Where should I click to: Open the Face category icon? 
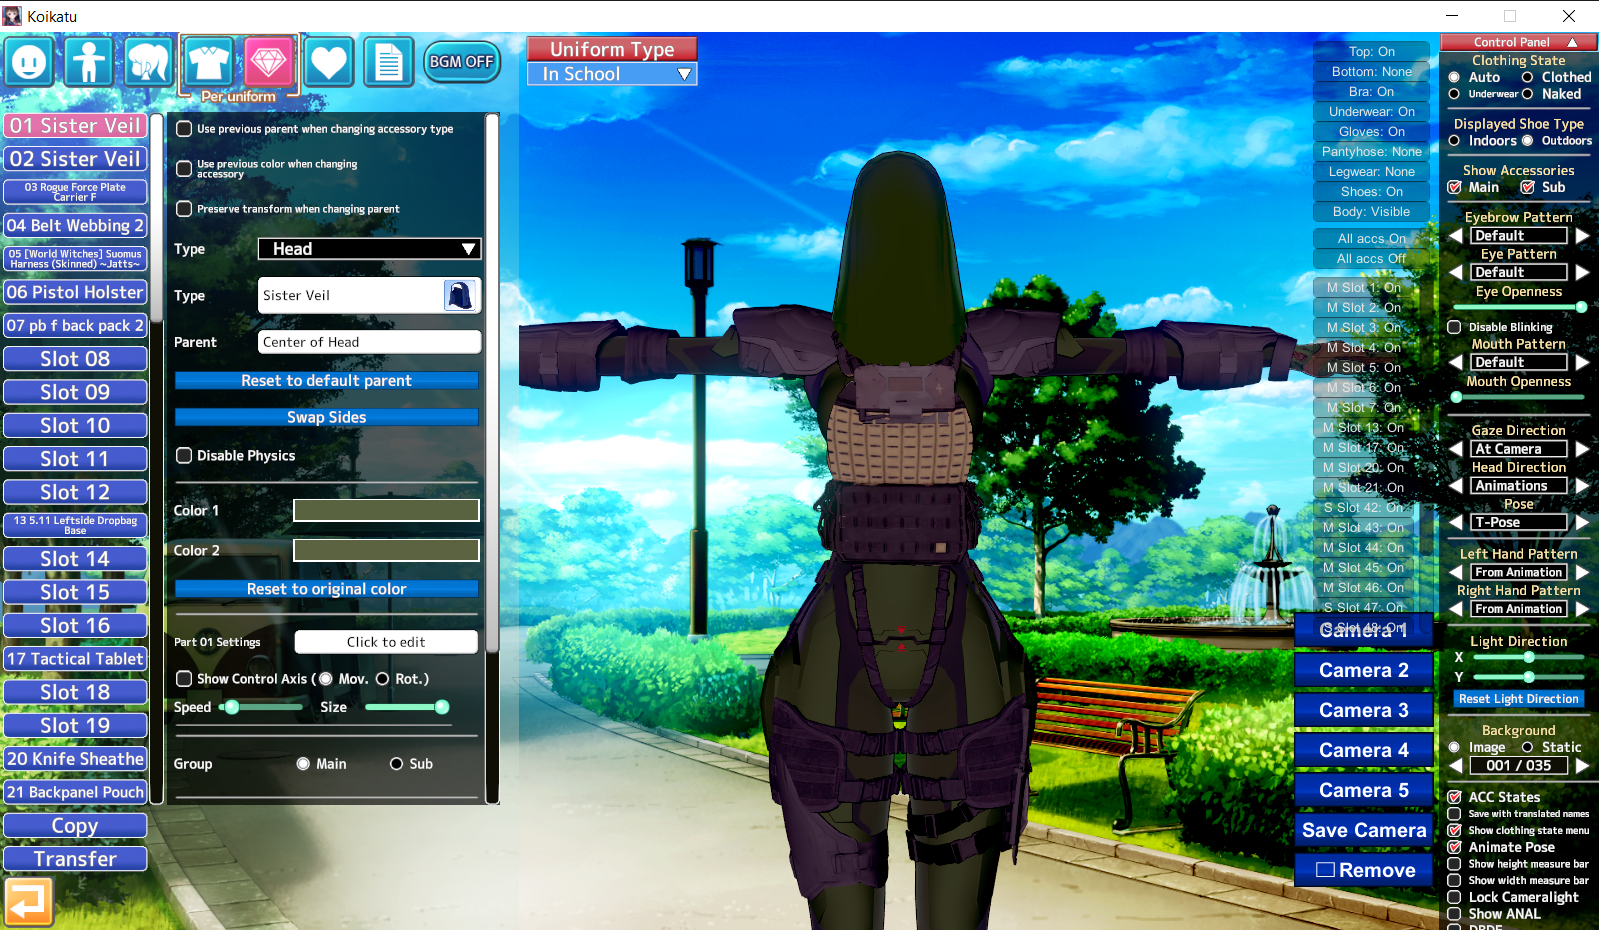click(29, 62)
